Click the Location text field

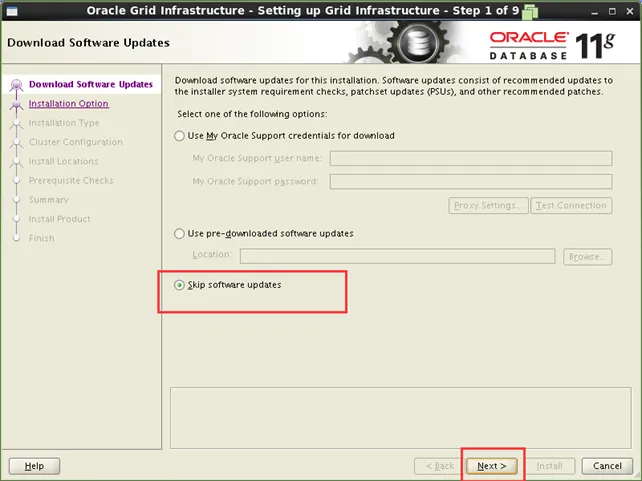398,256
